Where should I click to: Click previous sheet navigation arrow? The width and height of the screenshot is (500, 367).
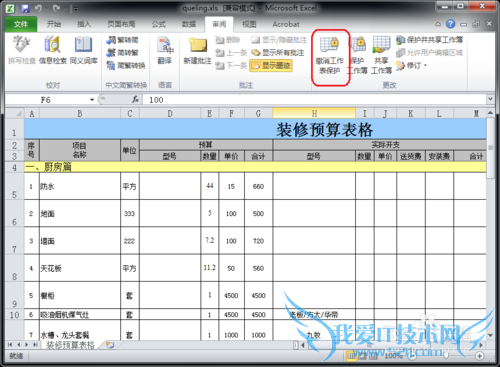18,345
